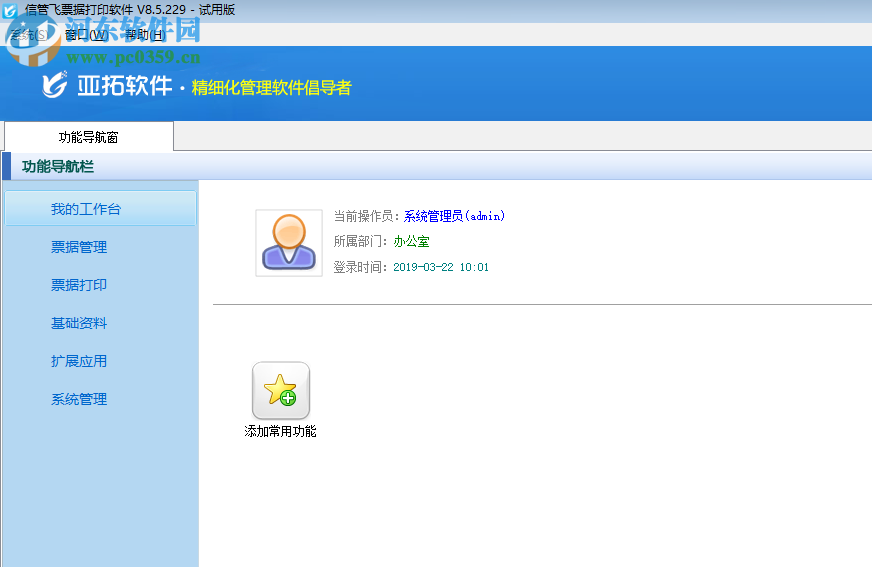Click the operator avatar picture
The height and width of the screenshot is (567, 872).
(x=289, y=243)
